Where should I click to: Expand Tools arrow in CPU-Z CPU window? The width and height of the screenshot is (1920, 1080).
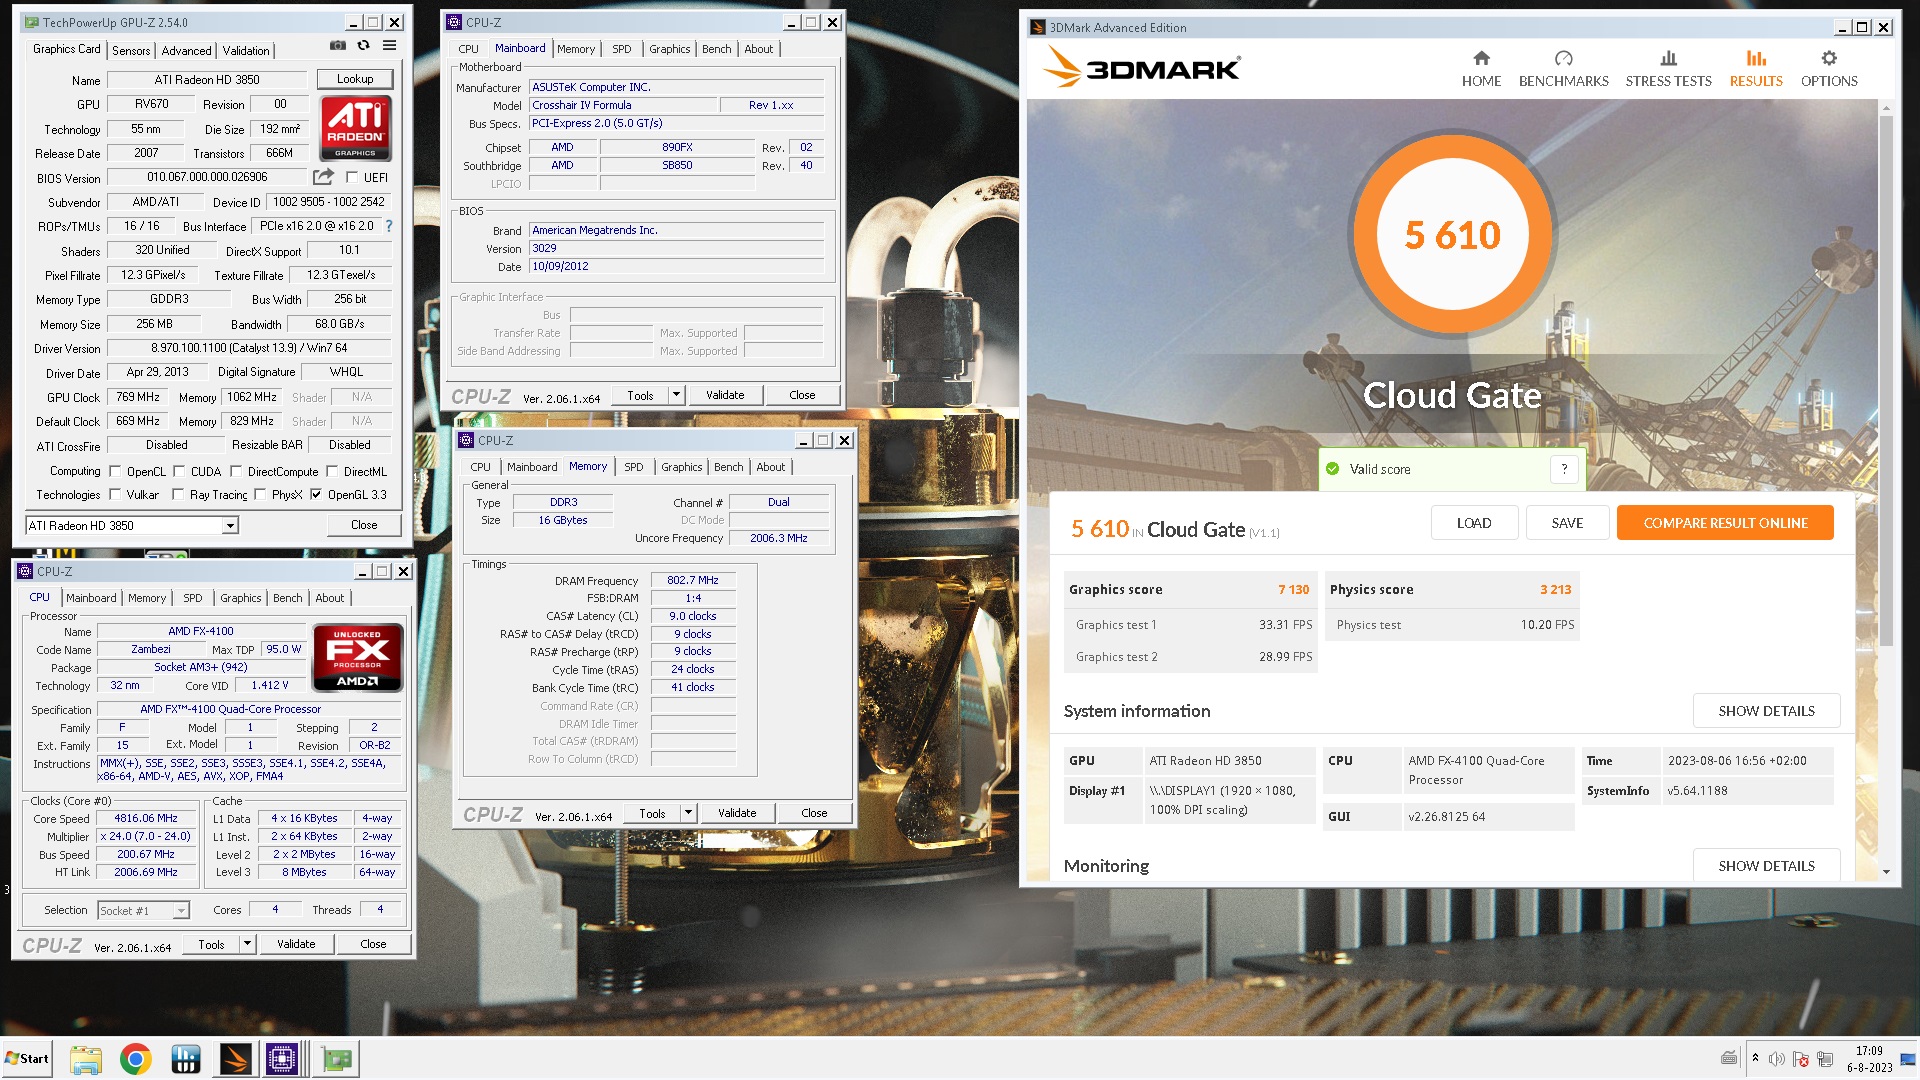tap(247, 944)
